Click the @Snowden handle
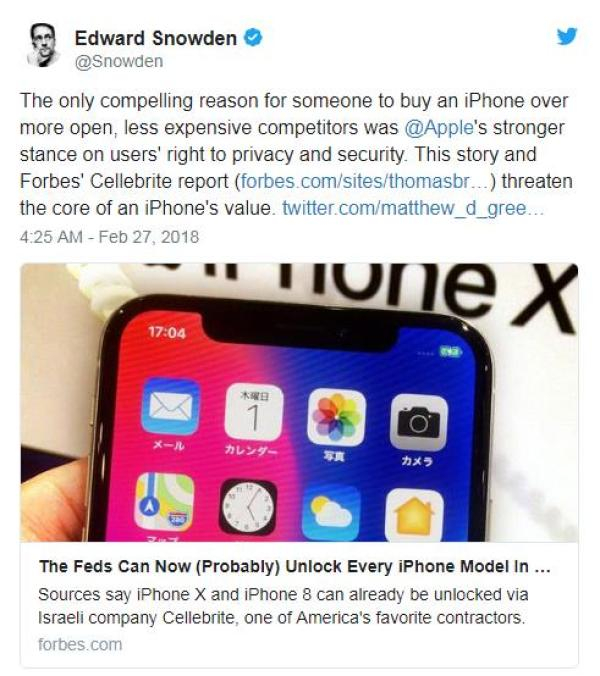 coord(119,61)
